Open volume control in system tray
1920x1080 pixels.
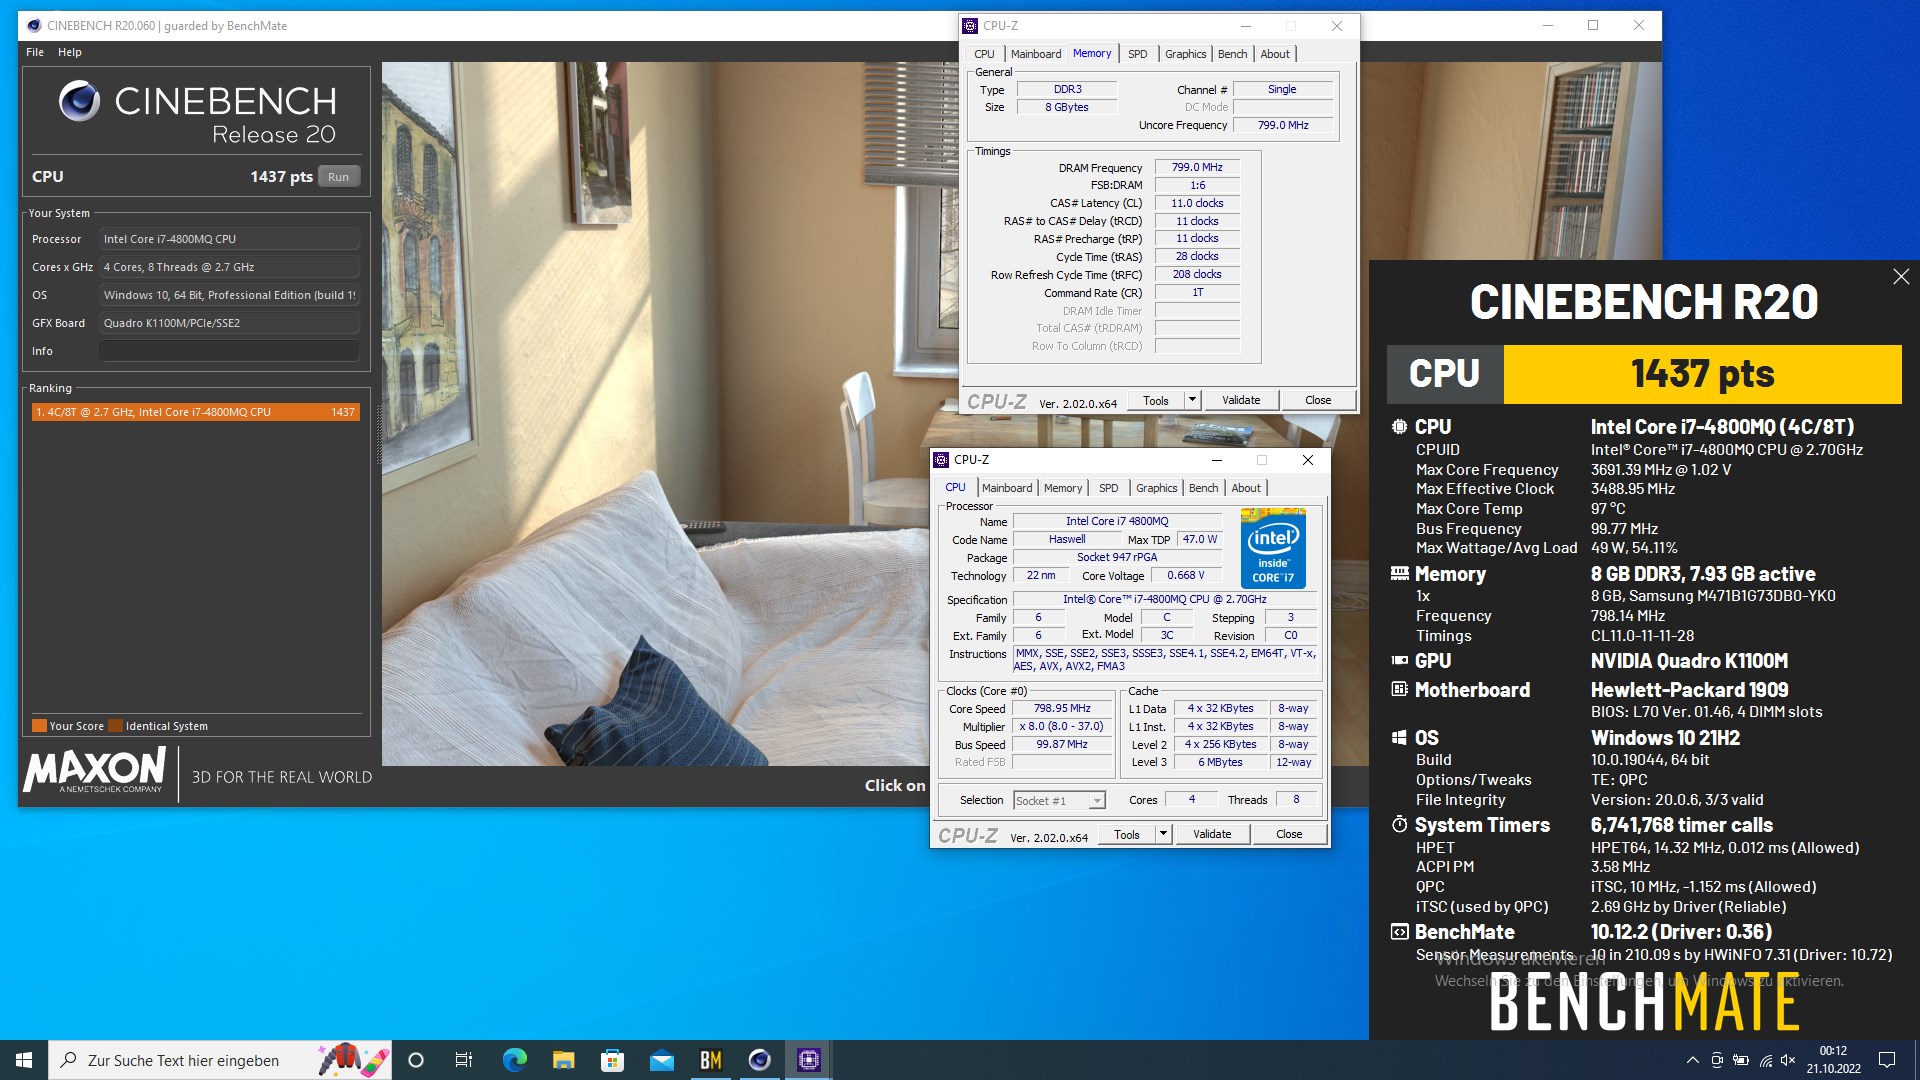[x=1788, y=1060]
